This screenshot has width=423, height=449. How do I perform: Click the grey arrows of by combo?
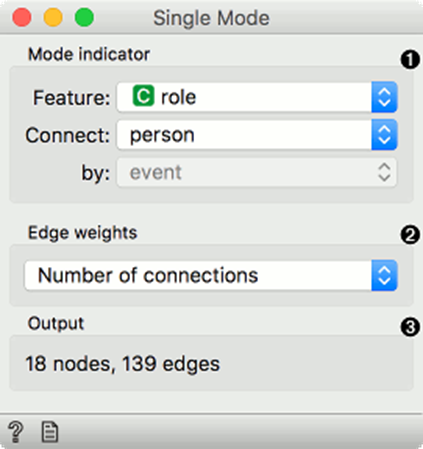point(384,172)
